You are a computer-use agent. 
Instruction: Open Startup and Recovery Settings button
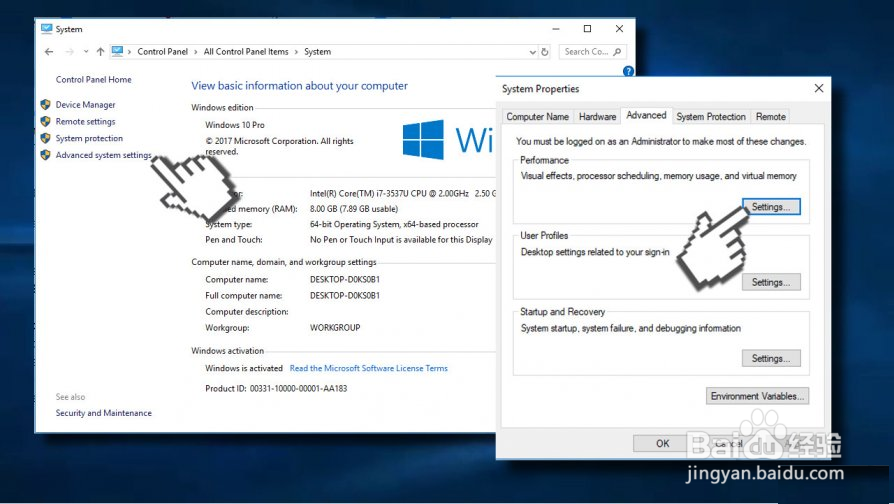point(771,359)
